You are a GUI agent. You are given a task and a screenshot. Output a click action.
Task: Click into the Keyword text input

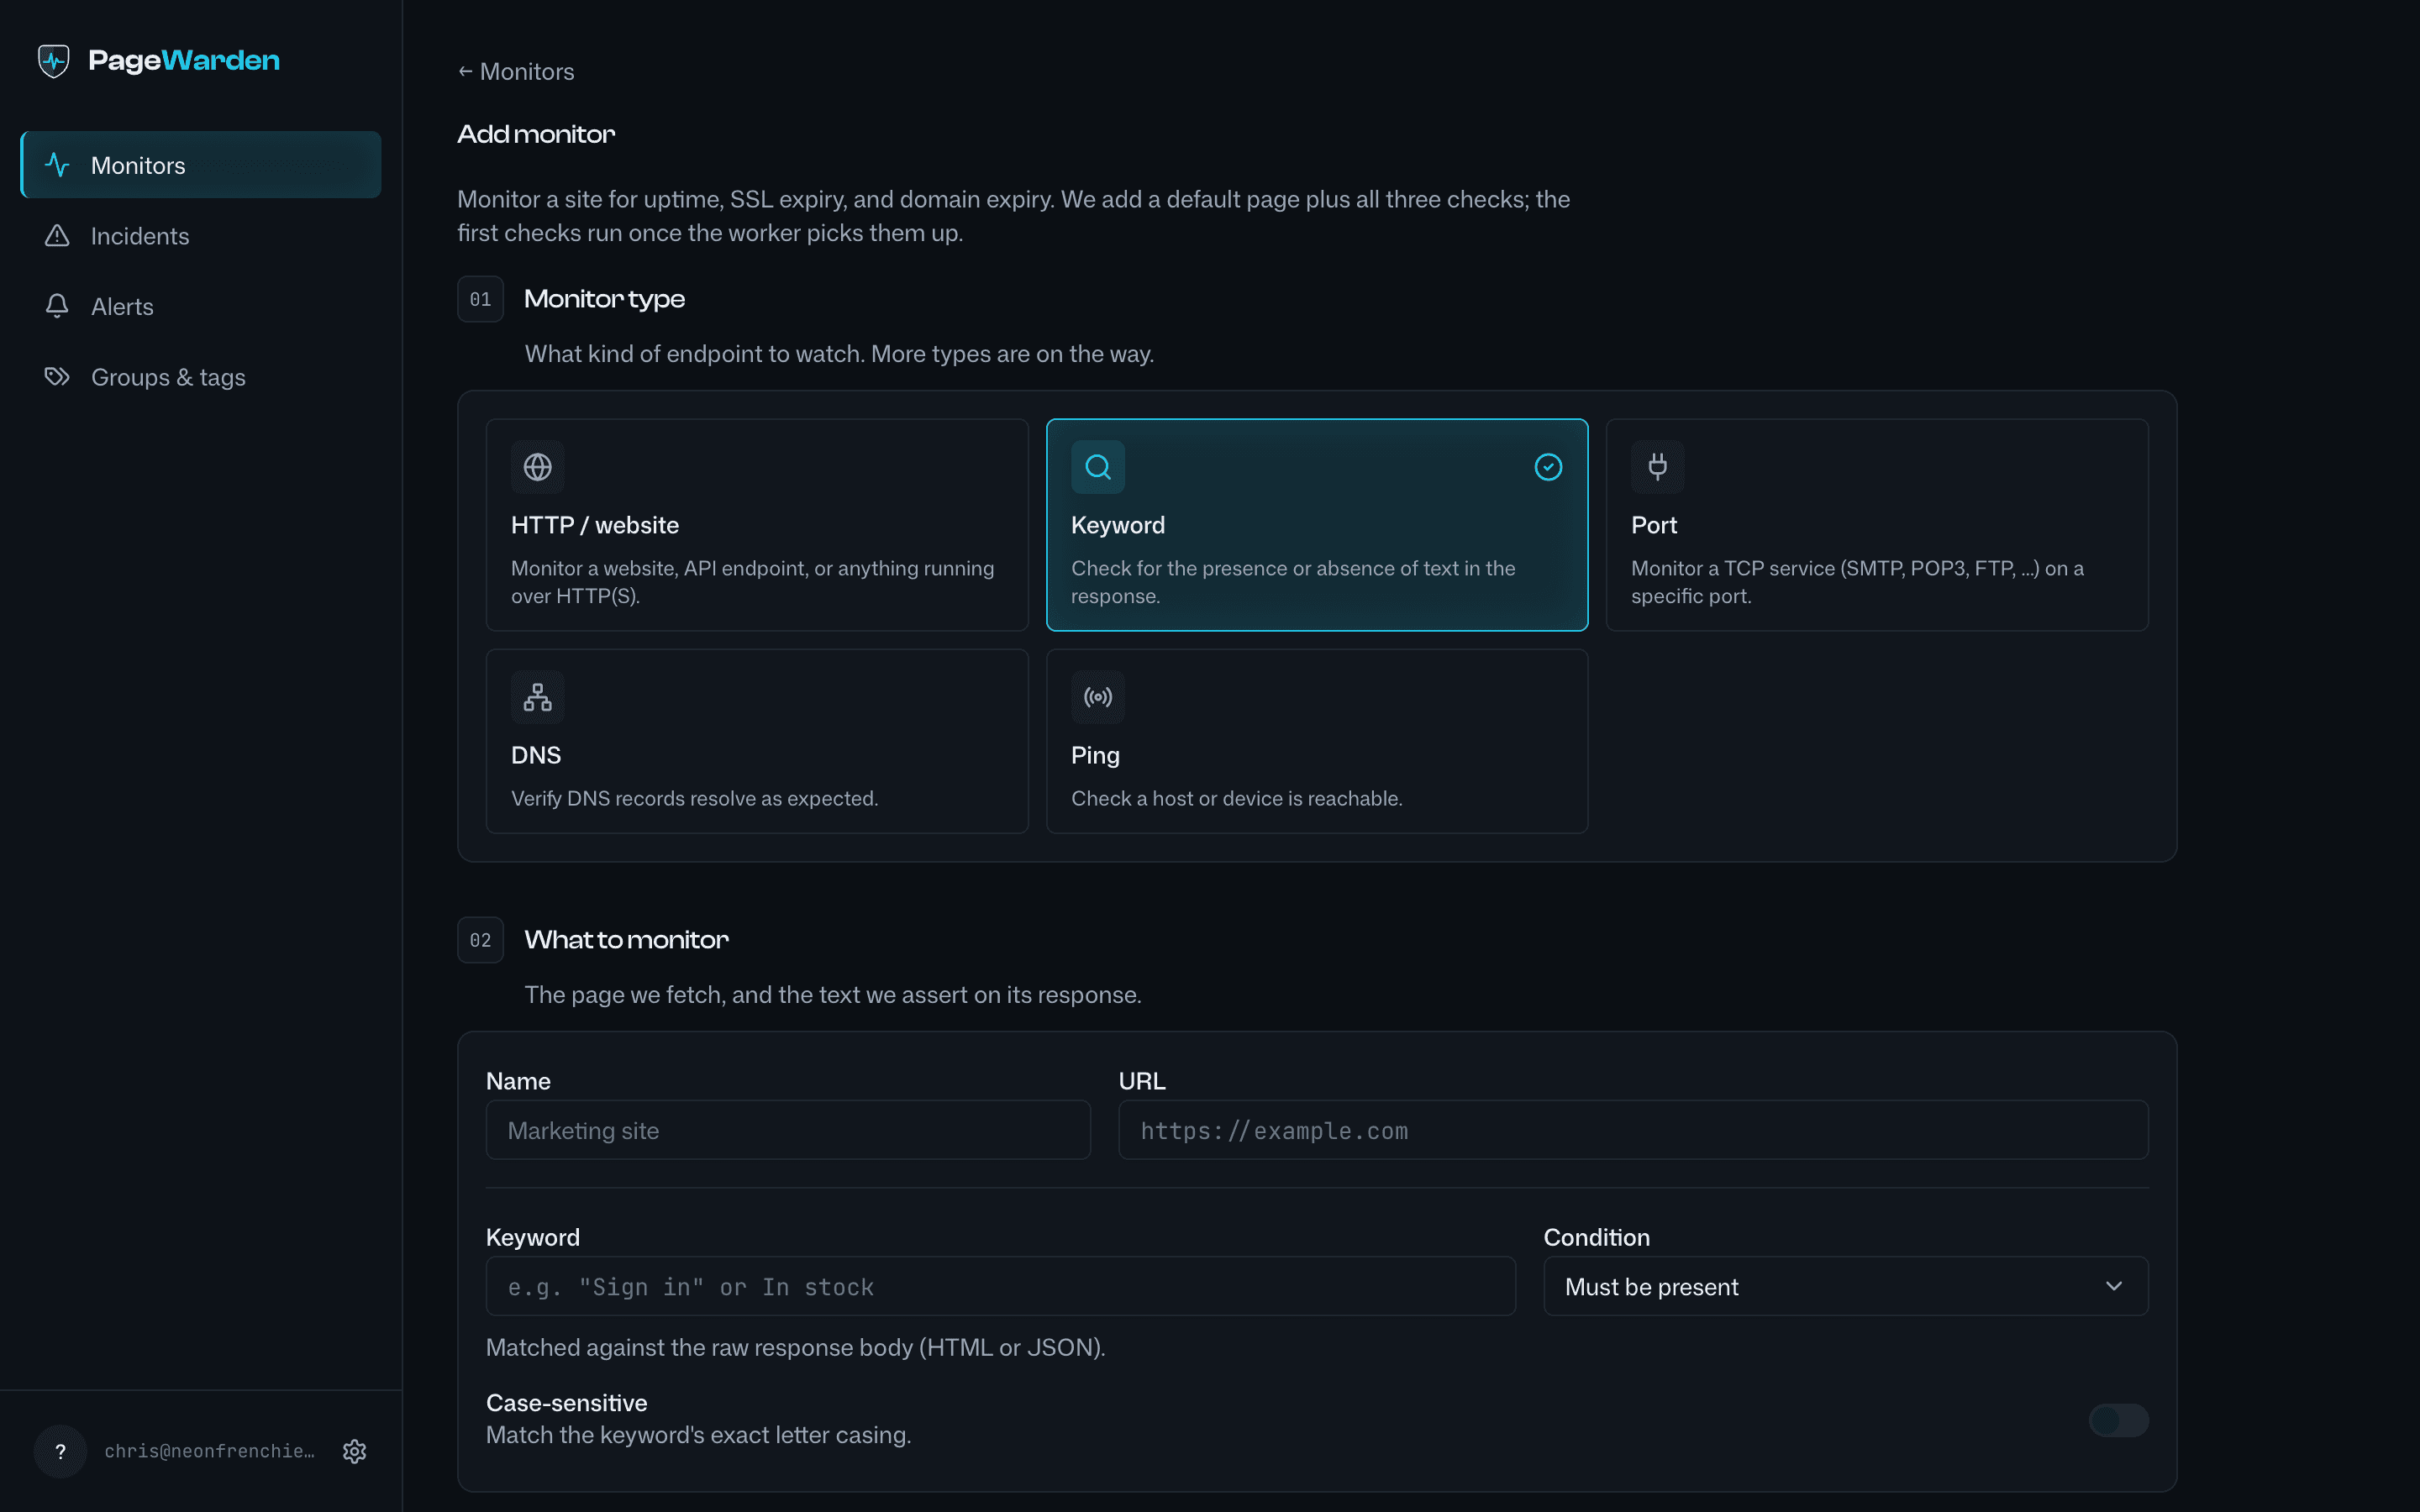(1000, 1286)
